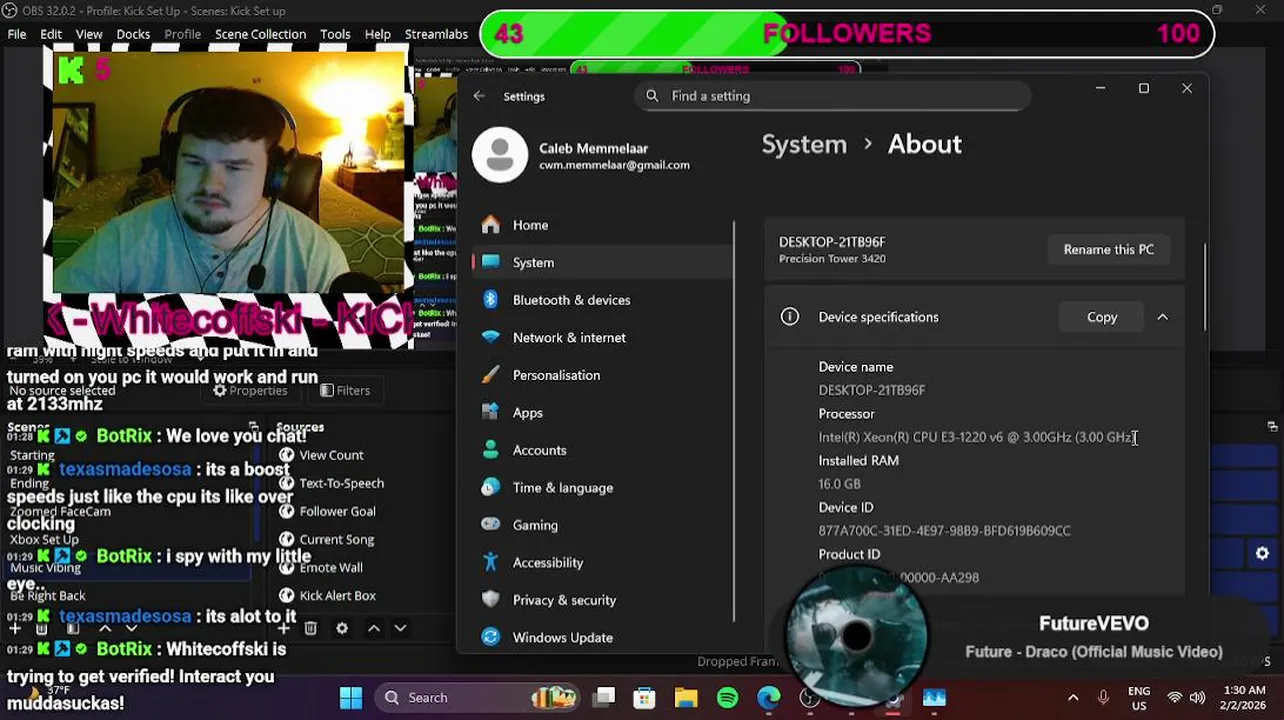Open OBS Tools menu
1284x720 pixels.
[335, 34]
